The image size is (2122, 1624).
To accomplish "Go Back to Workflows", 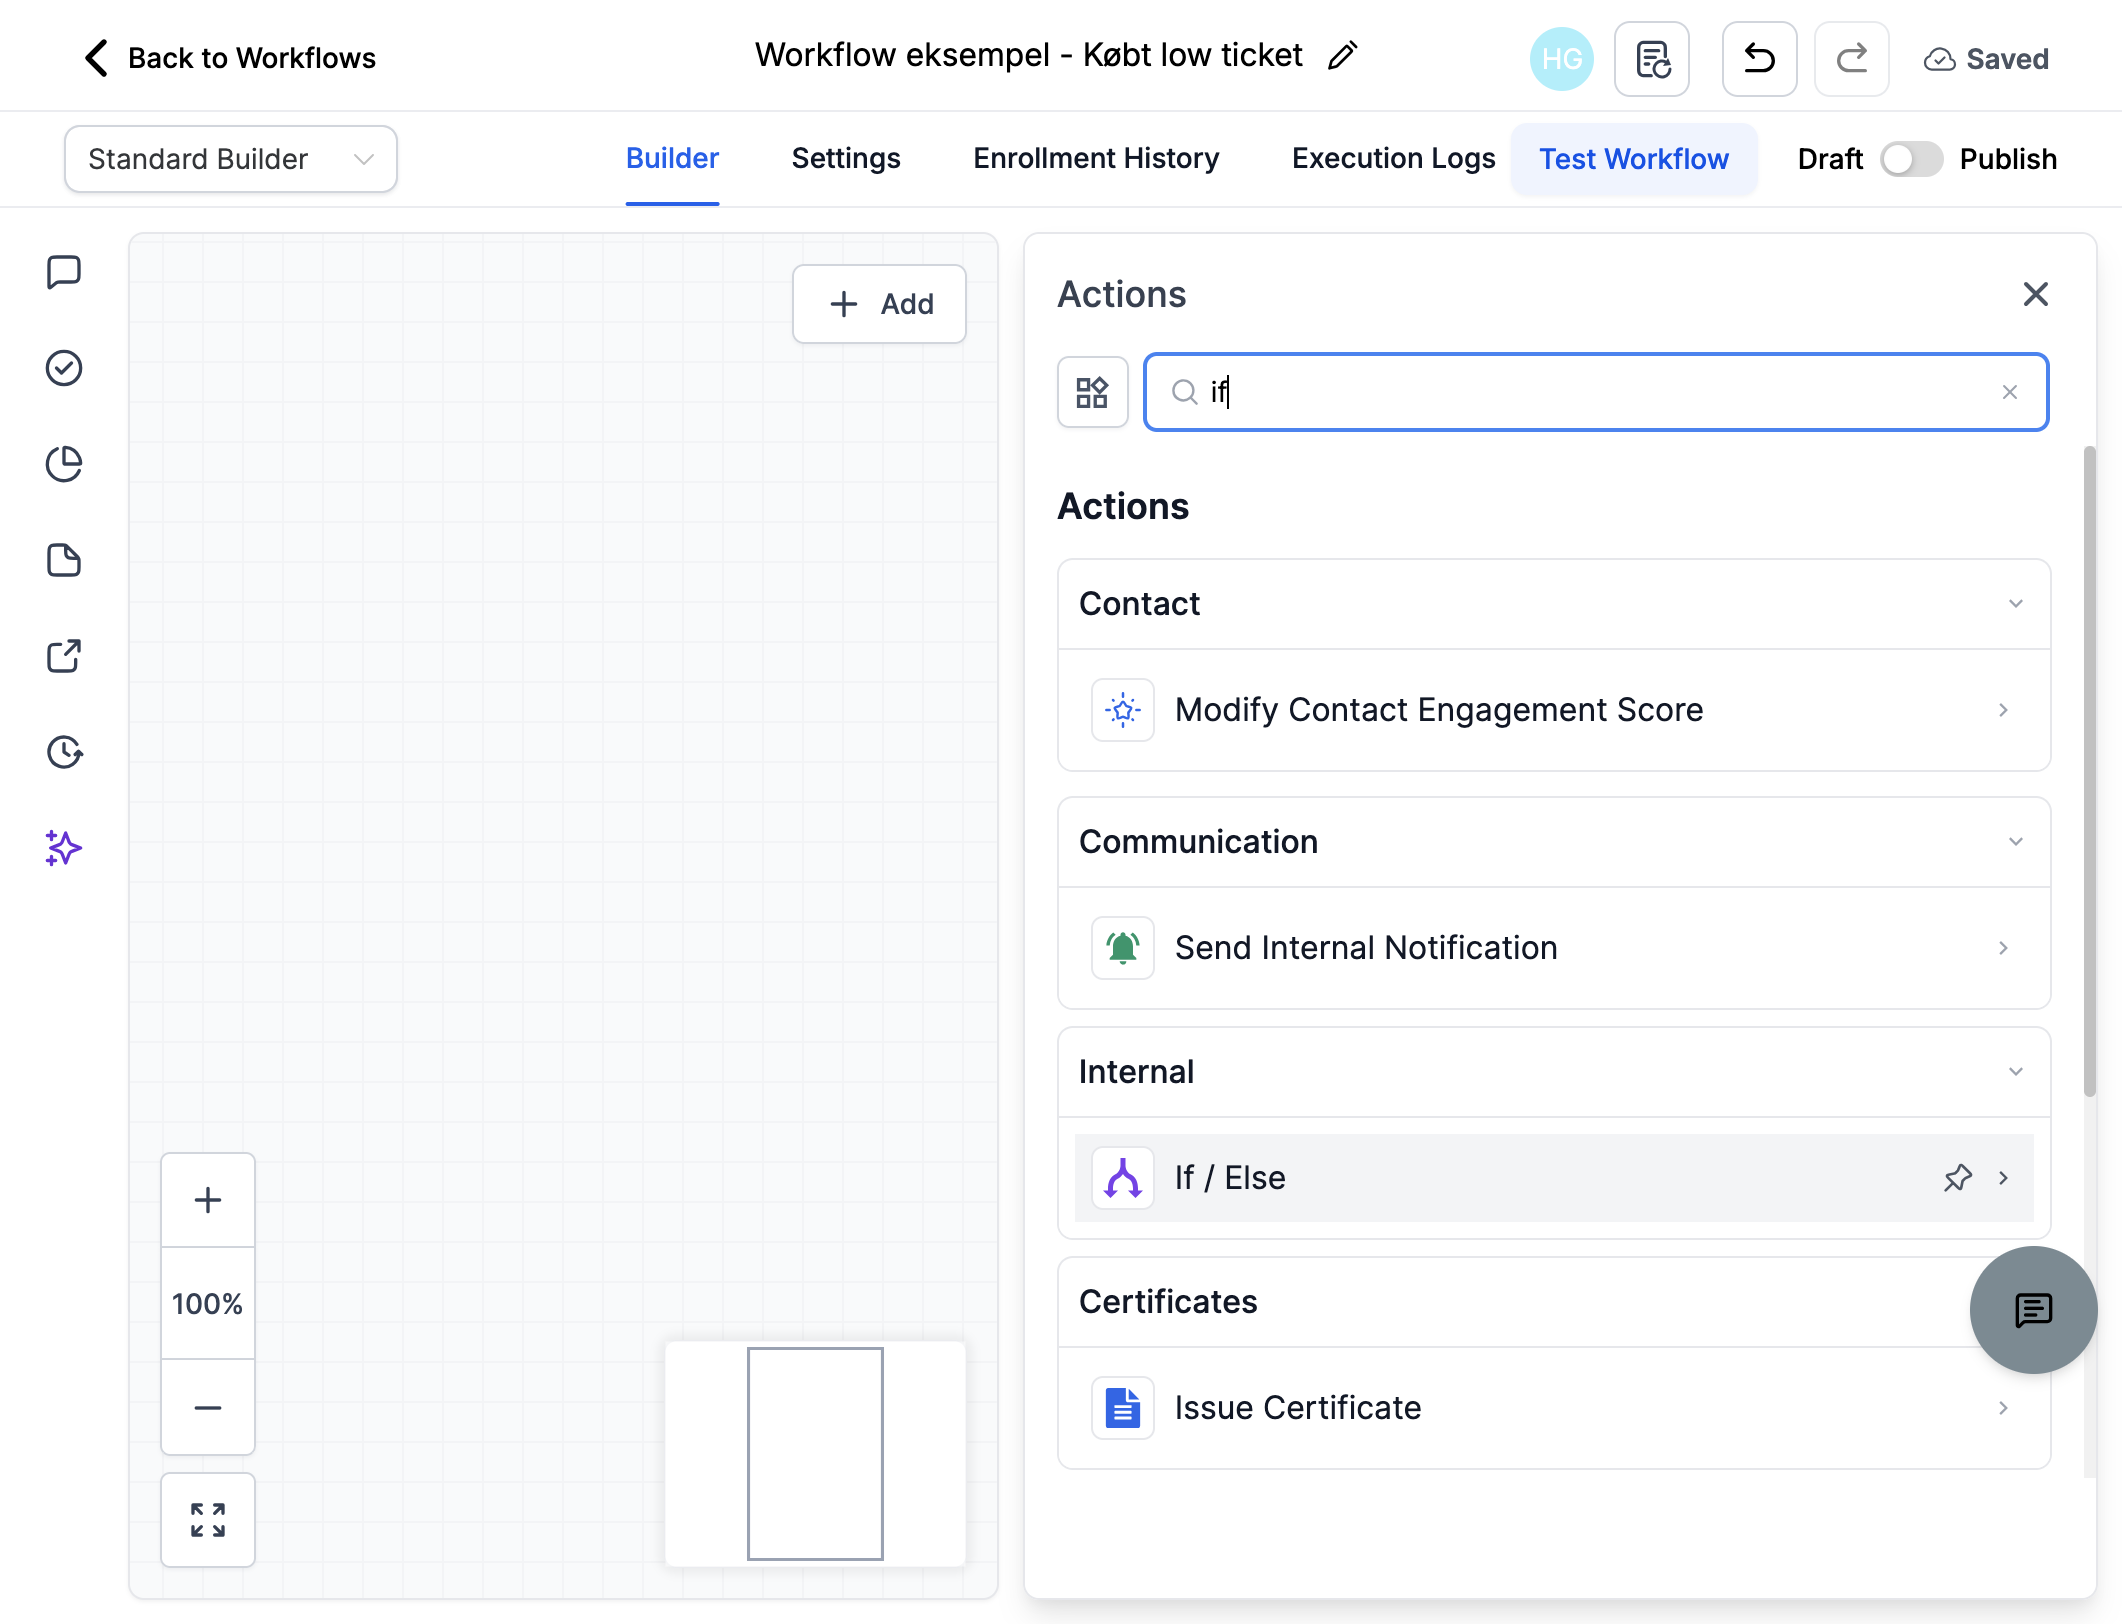I will click(x=230, y=58).
